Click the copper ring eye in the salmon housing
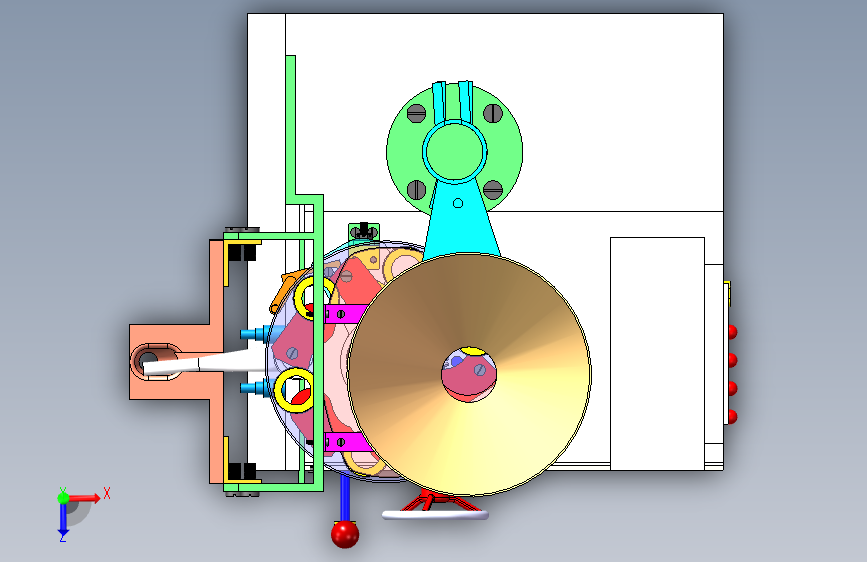Viewport: 867px width, 562px height. pos(156,361)
